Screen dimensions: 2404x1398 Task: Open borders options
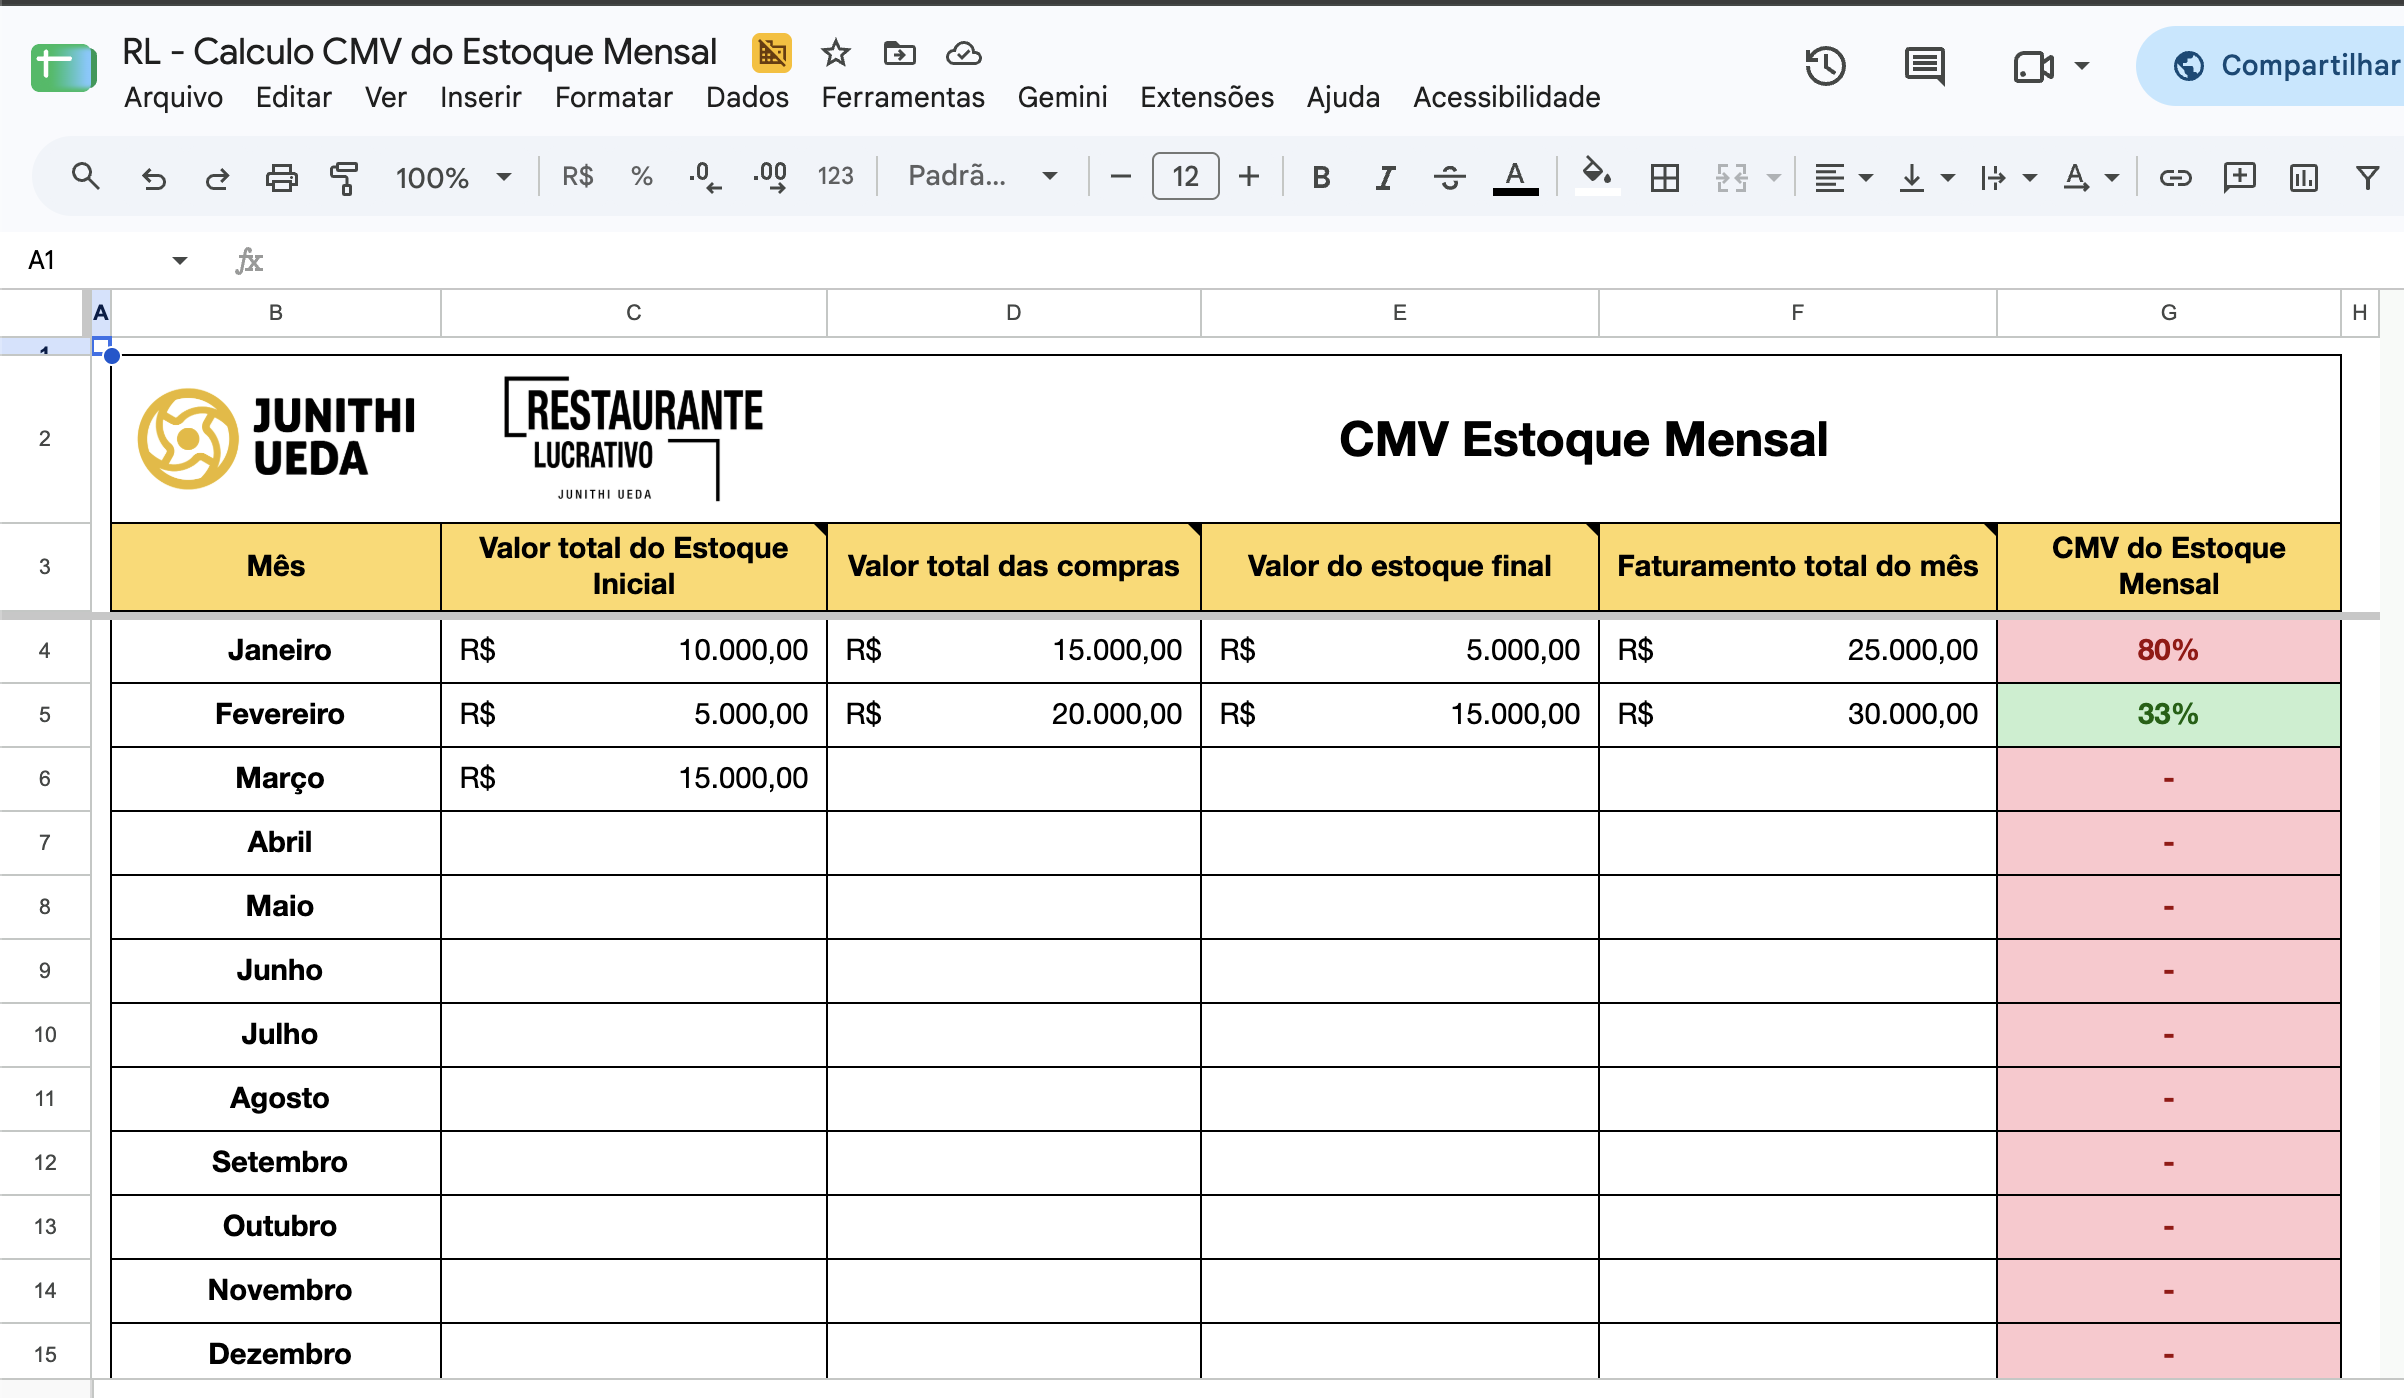pyautogui.click(x=1664, y=177)
